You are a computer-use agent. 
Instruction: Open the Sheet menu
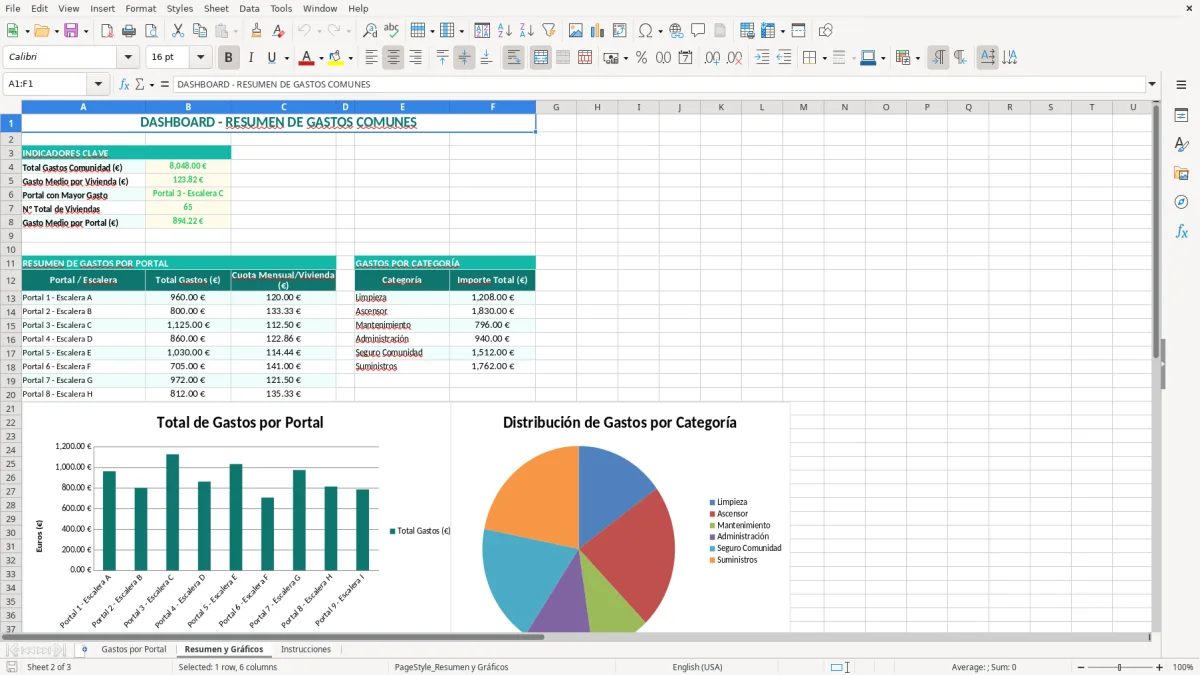[x=216, y=8]
